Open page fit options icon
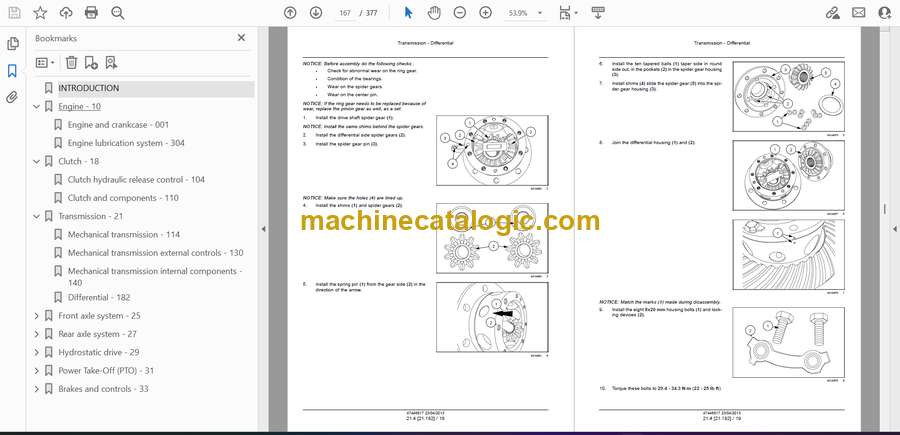 (565, 13)
